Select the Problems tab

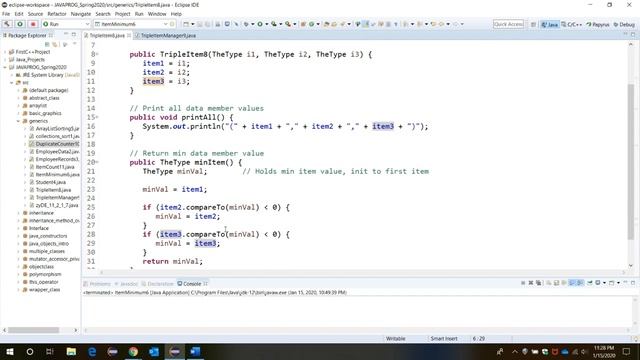click(97, 284)
